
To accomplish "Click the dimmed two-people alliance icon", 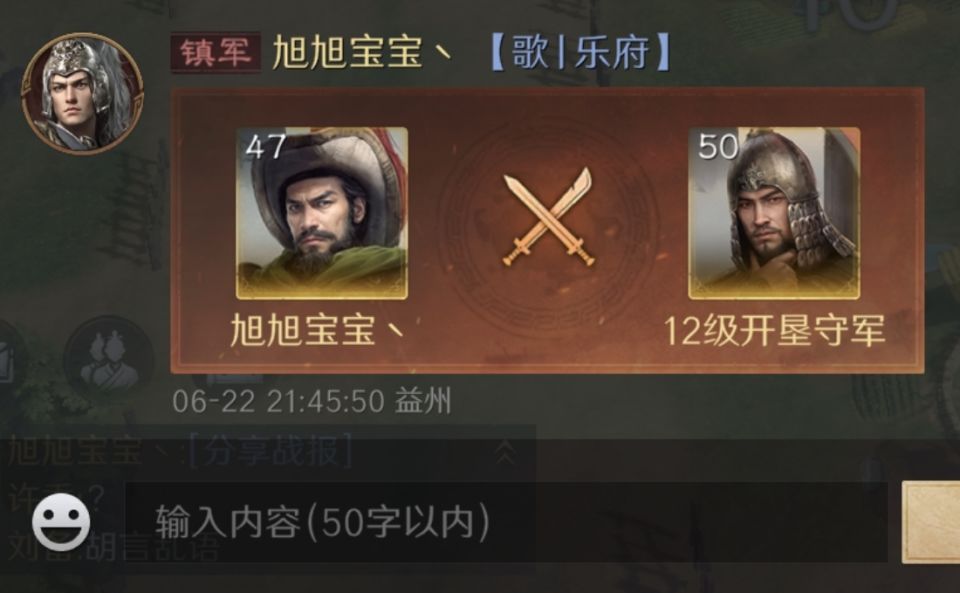I will [x=110, y=361].
